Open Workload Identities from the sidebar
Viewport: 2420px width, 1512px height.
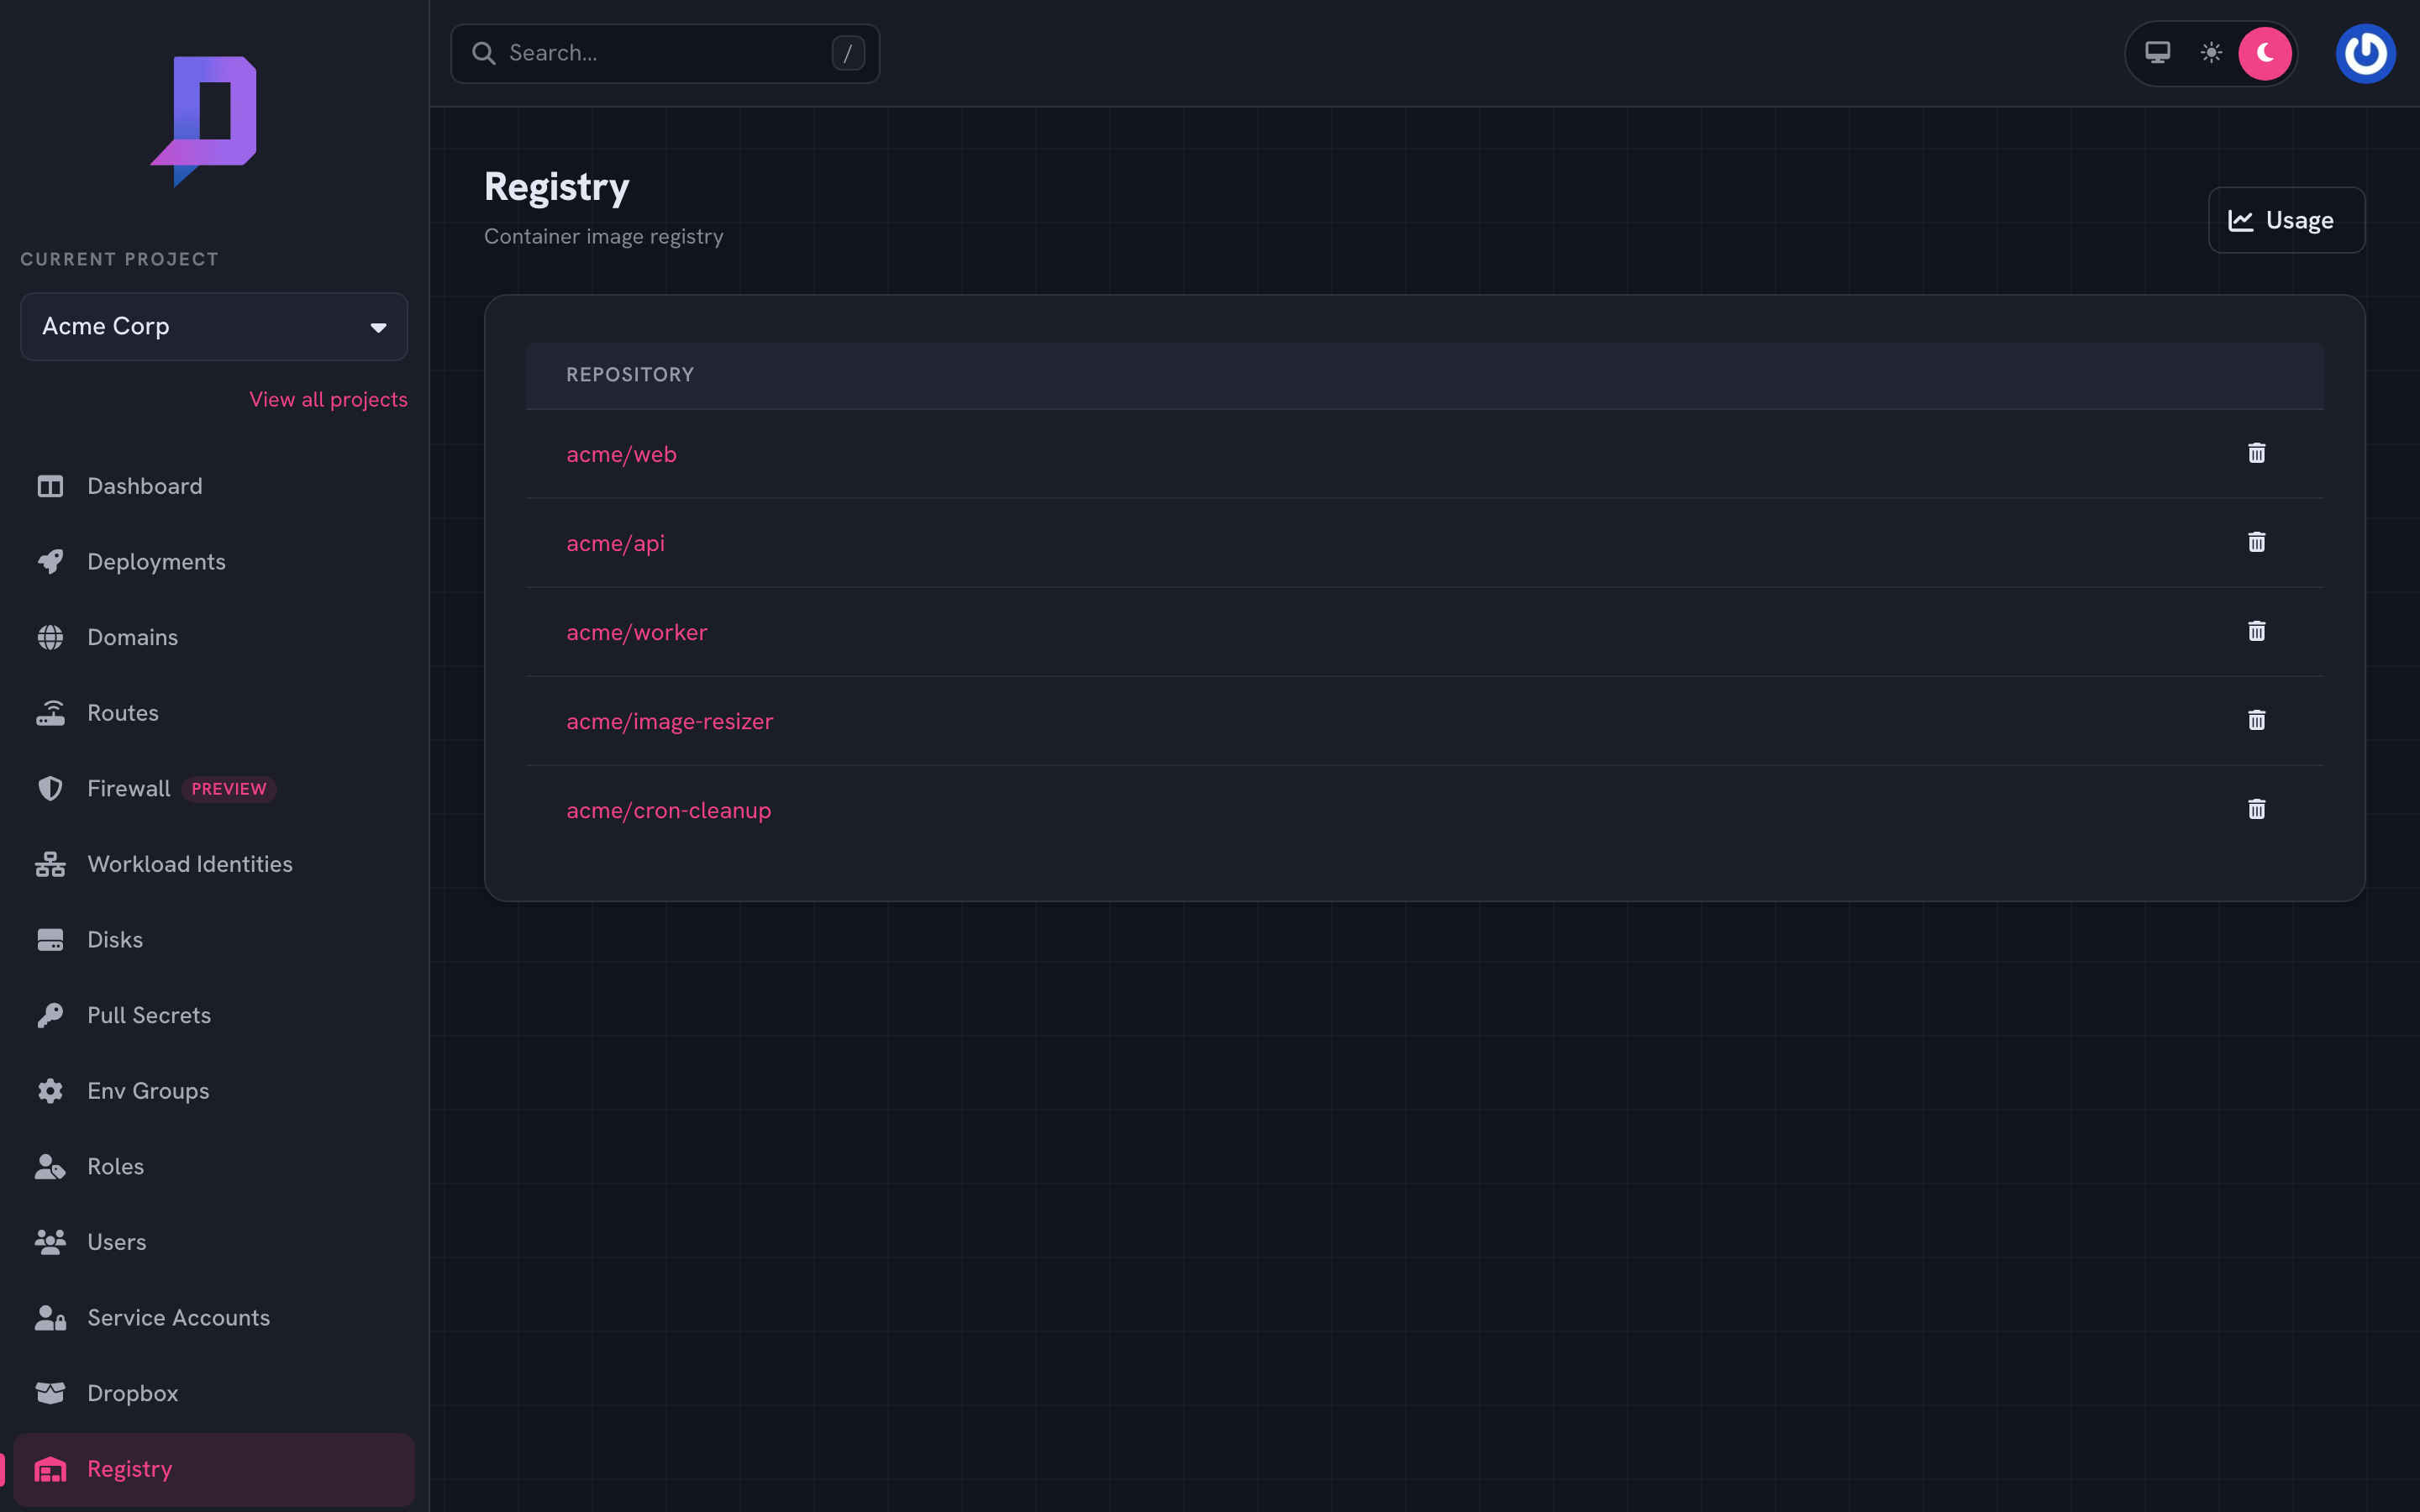point(213,864)
